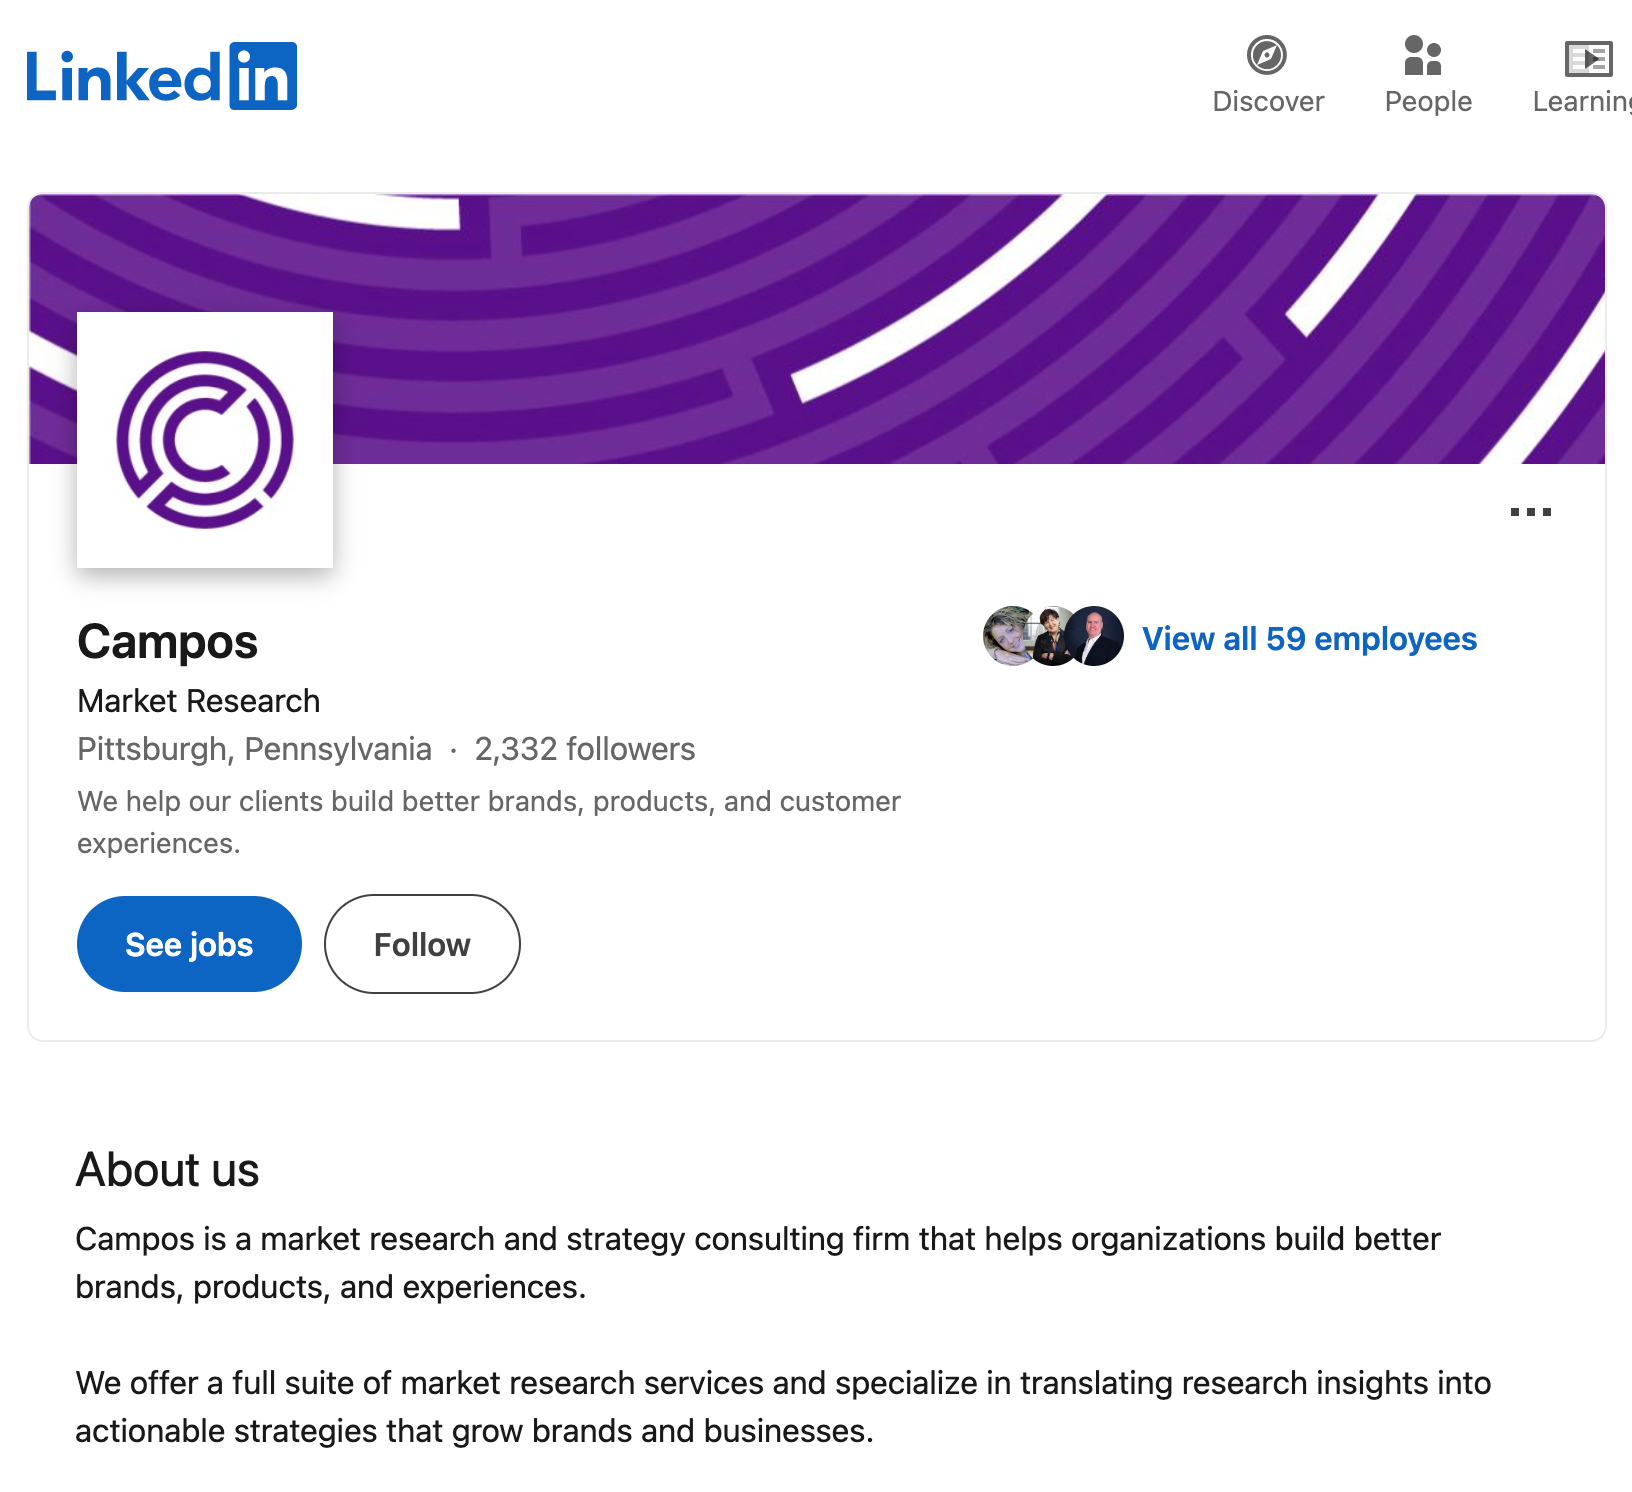Select the Discover navigation label
This screenshot has width=1632, height=1492.
(x=1268, y=101)
